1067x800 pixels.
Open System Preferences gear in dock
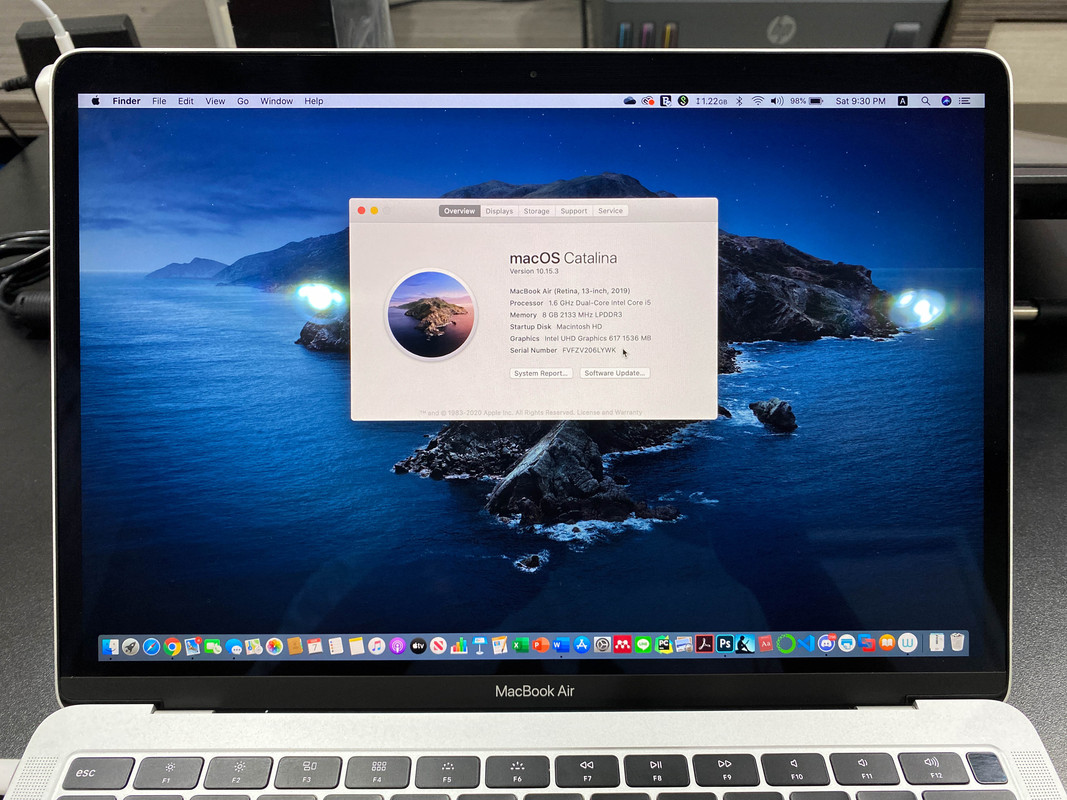(602, 645)
